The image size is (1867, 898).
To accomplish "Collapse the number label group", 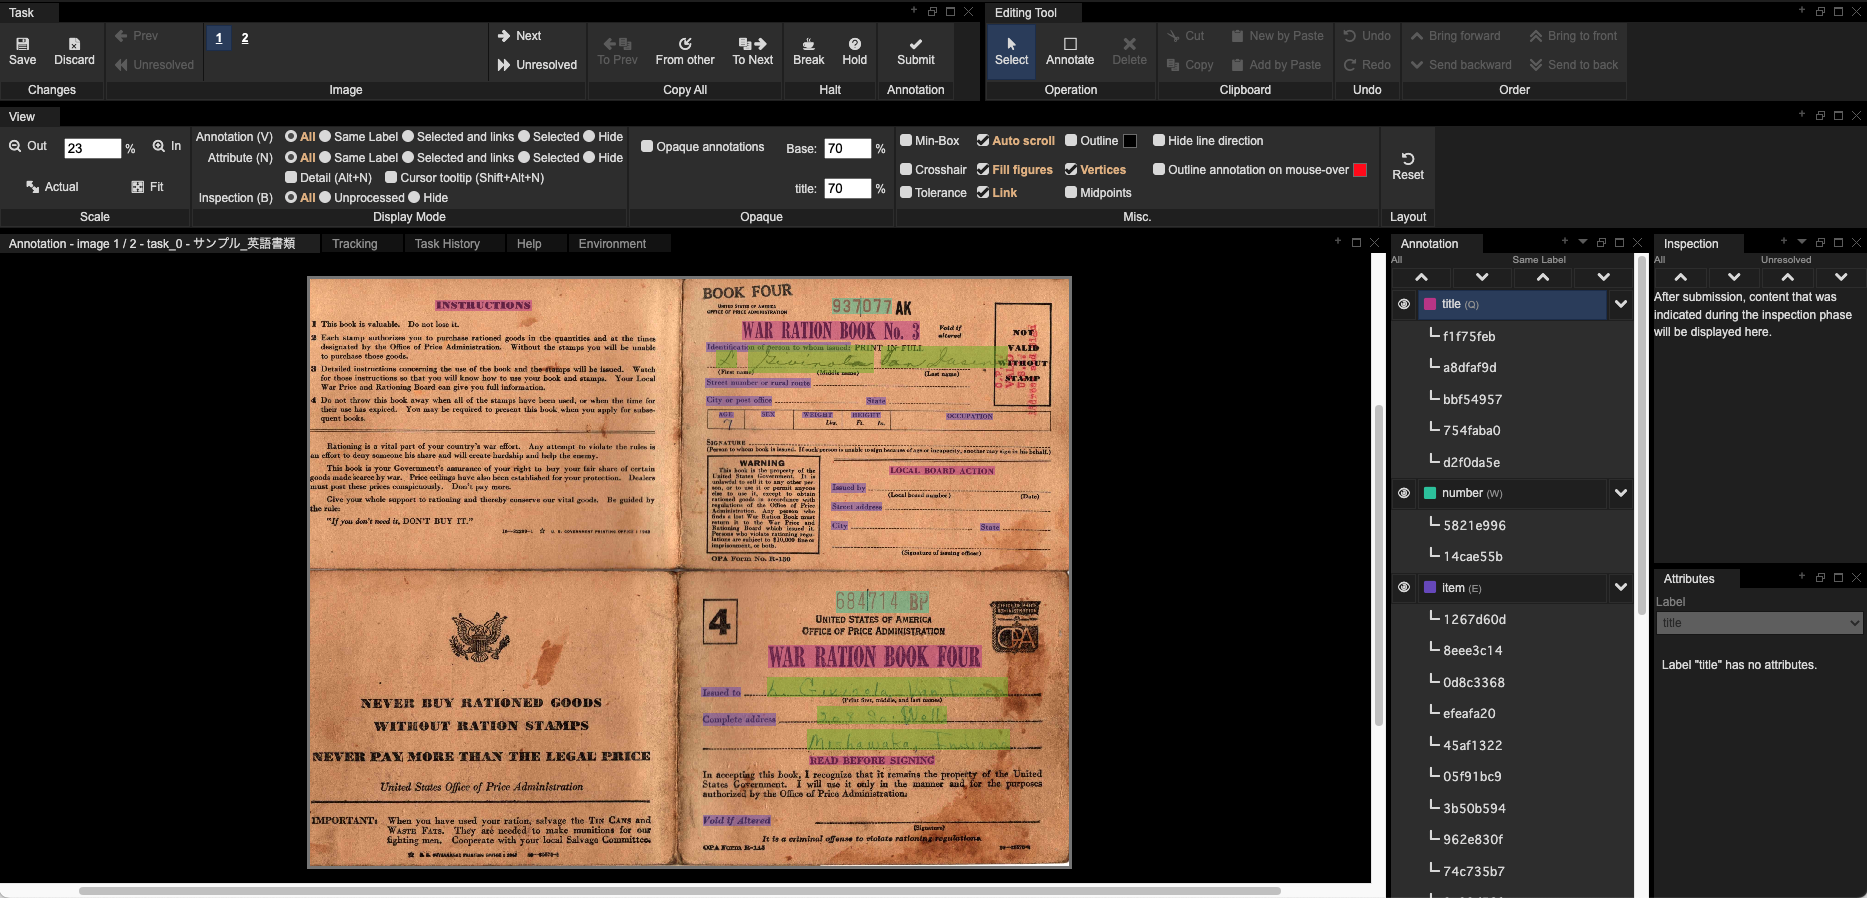I will click(x=1621, y=493).
